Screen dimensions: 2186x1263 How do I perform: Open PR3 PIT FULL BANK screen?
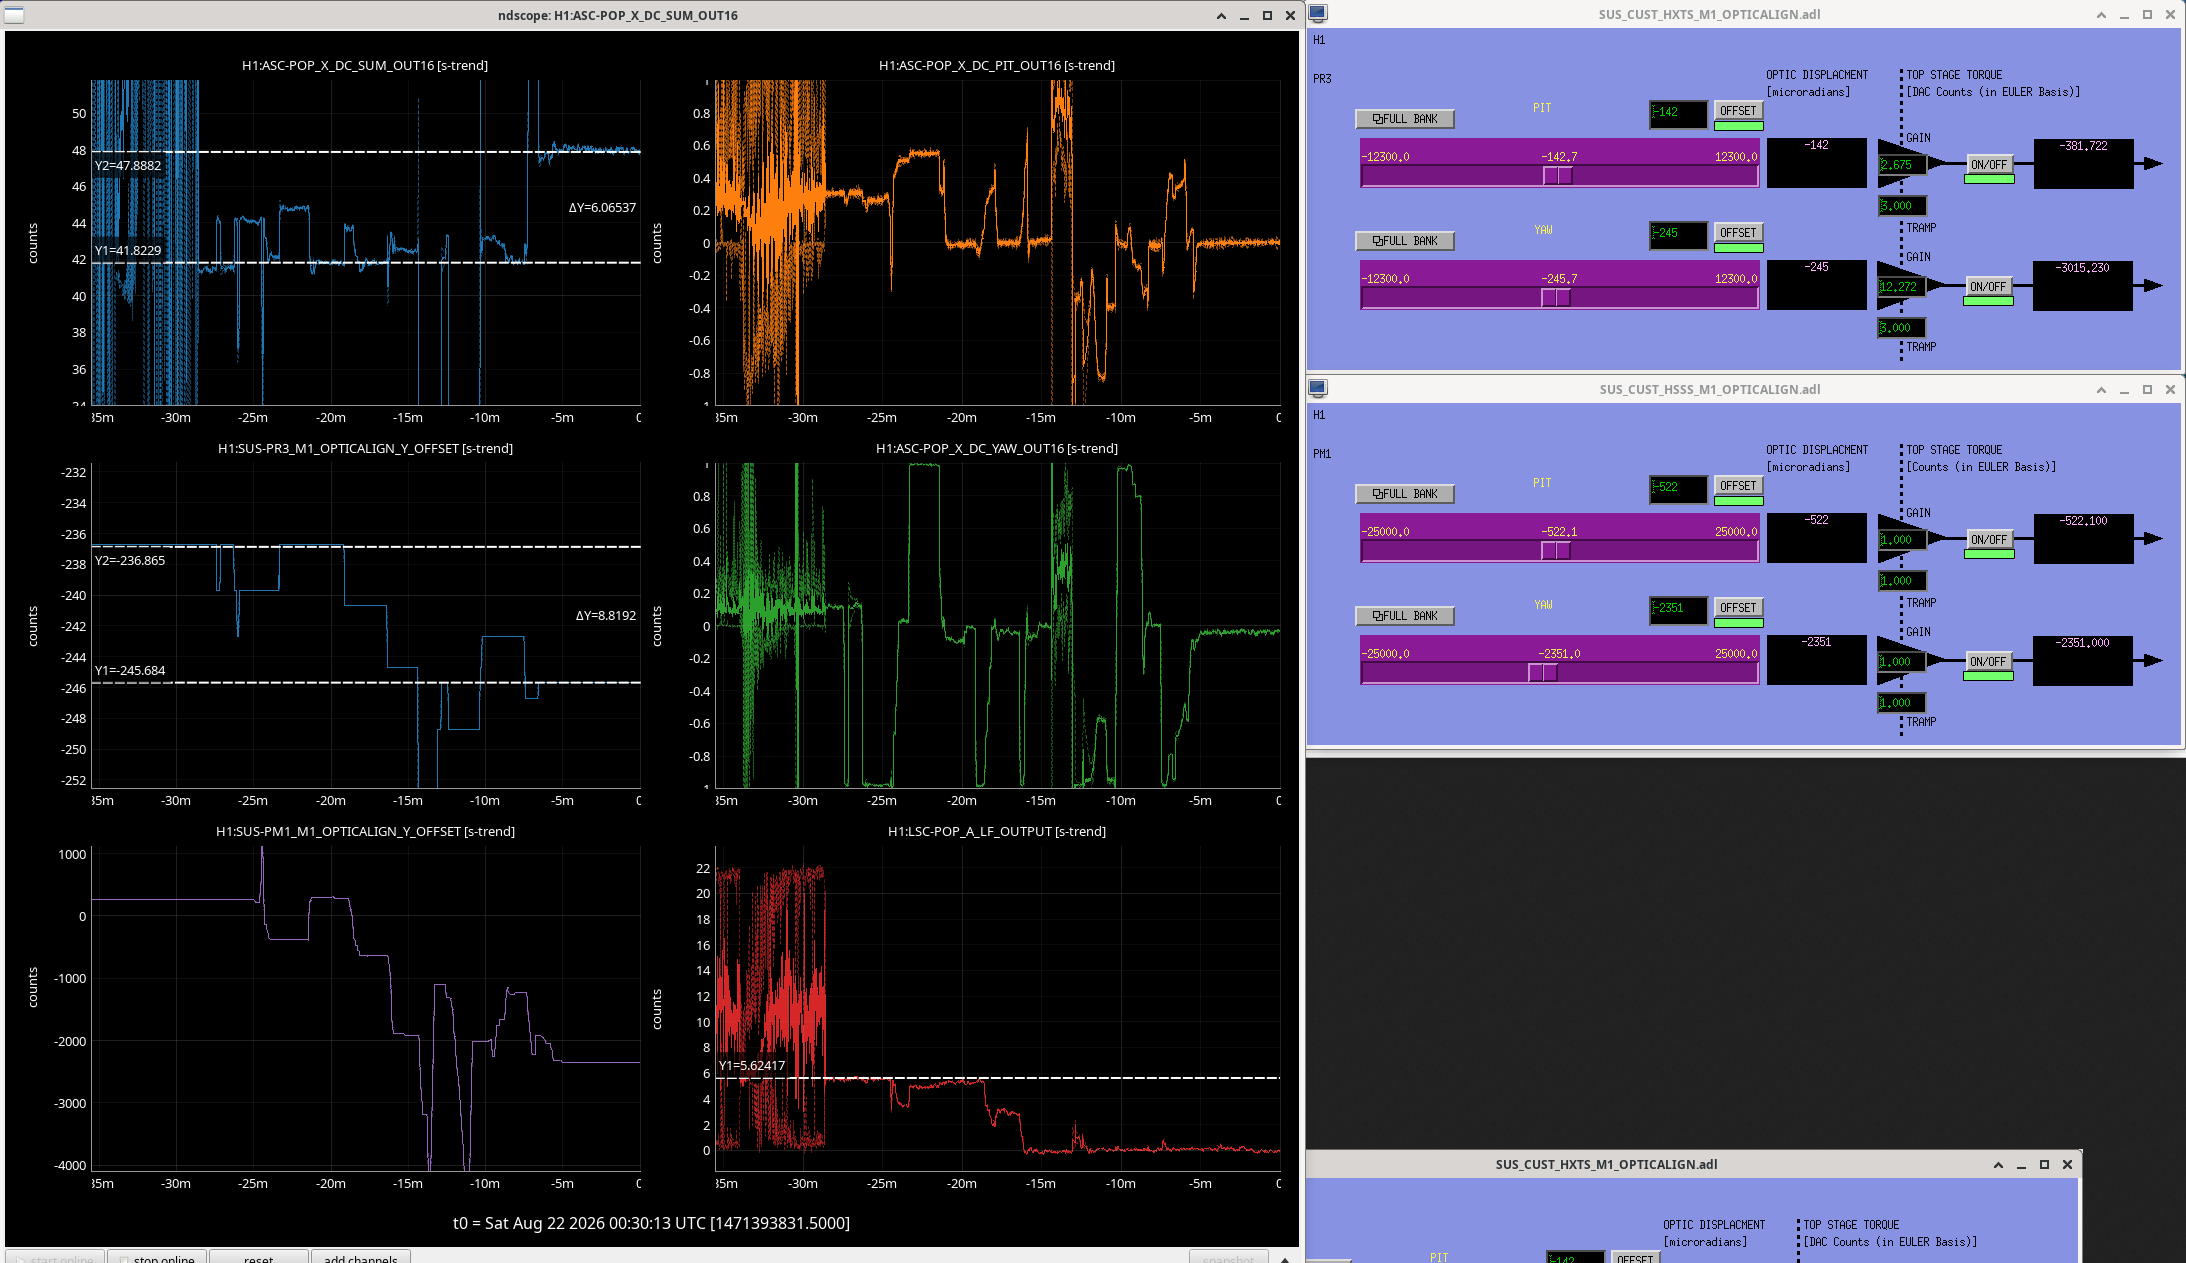(1404, 119)
